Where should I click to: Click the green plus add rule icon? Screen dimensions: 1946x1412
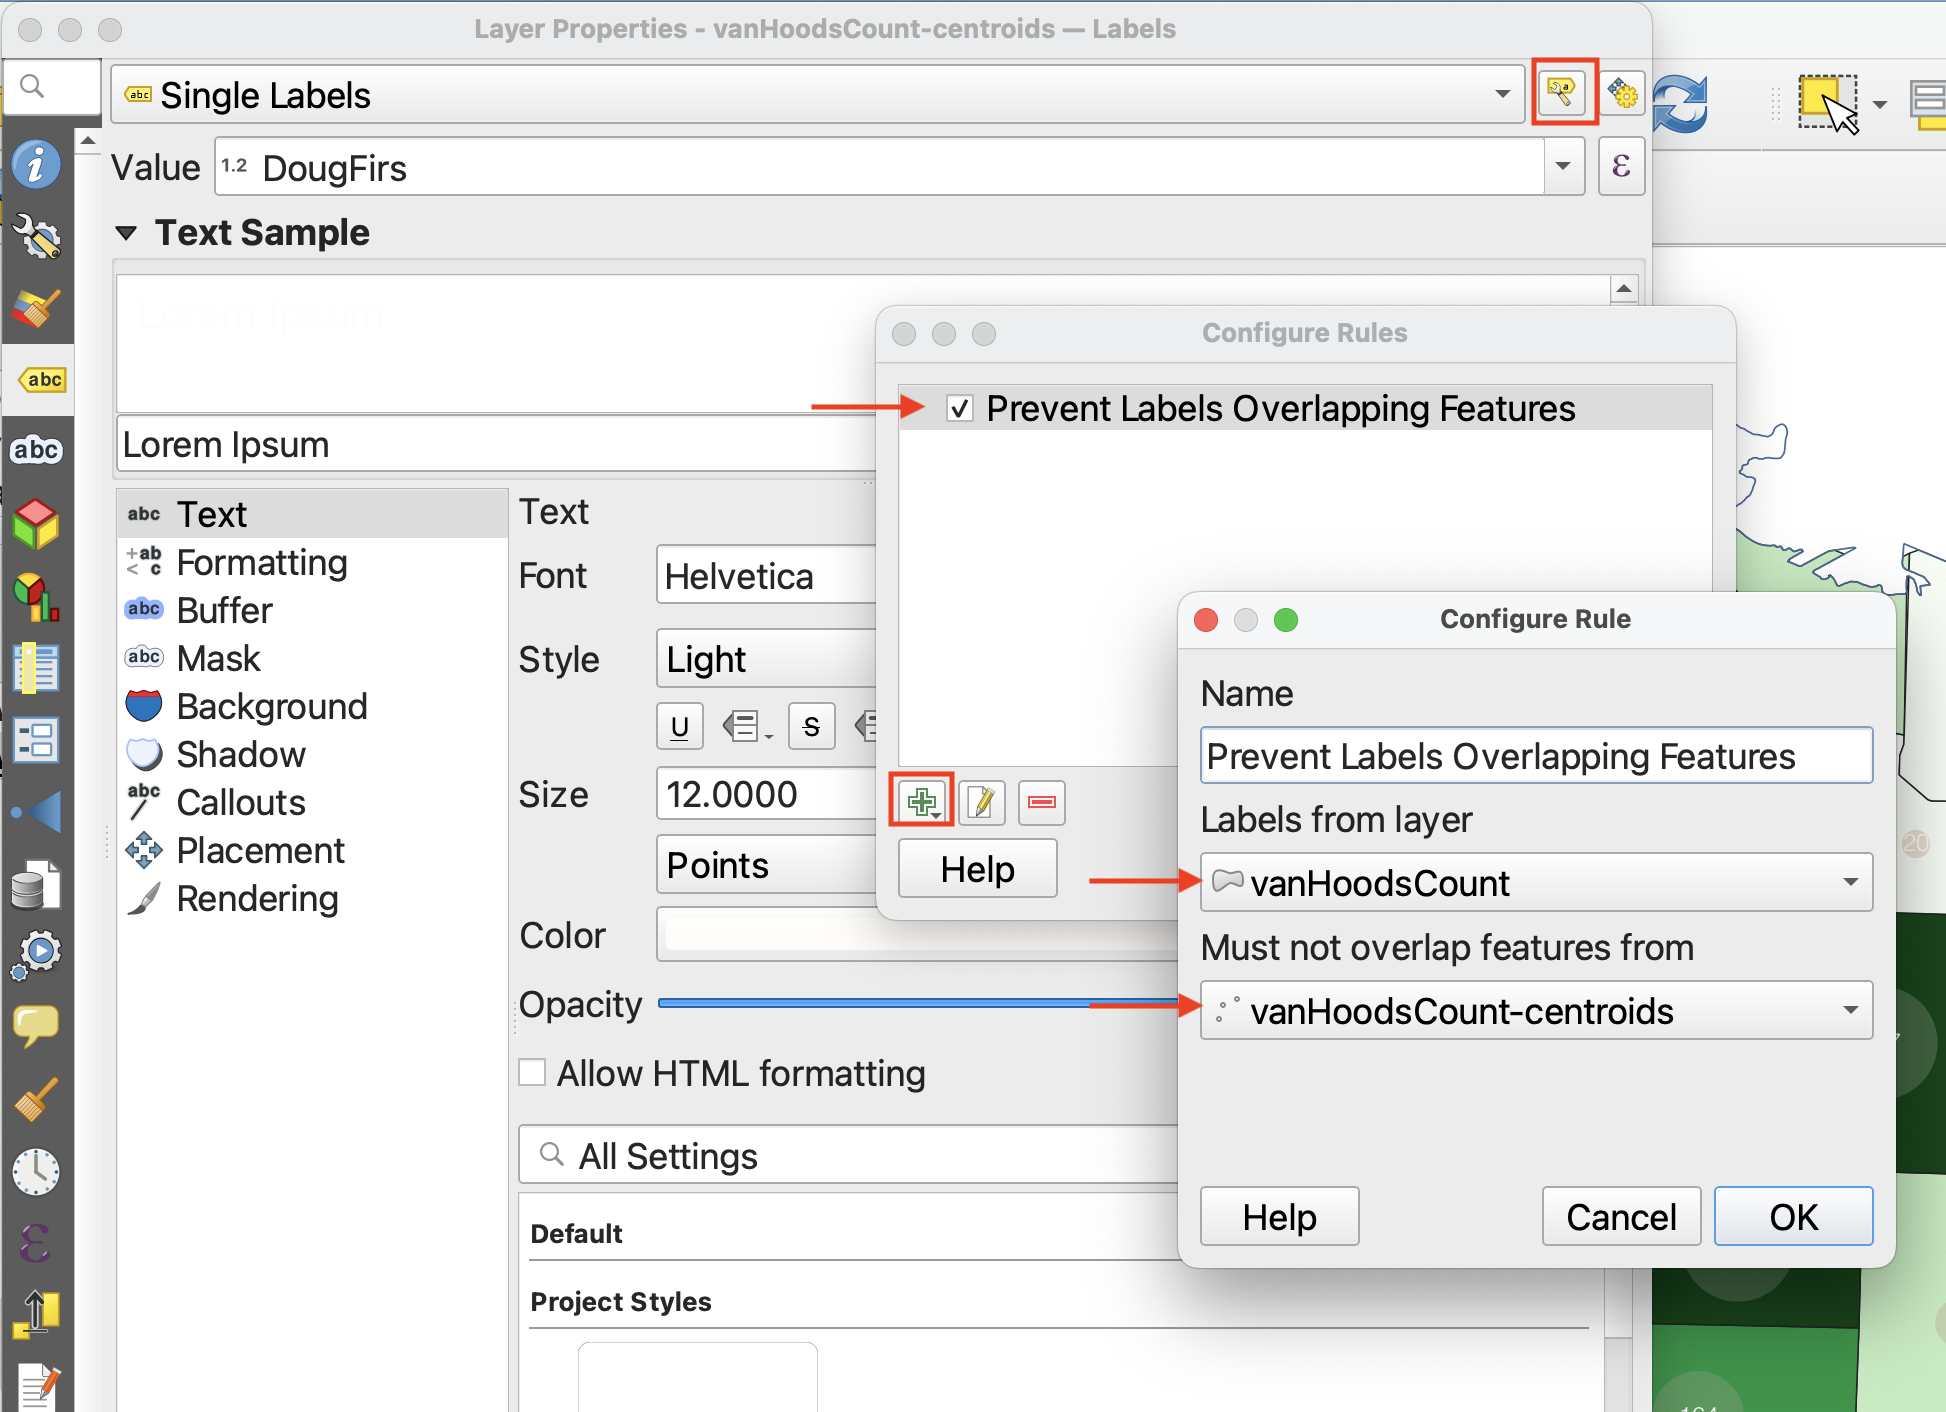click(921, 801)
